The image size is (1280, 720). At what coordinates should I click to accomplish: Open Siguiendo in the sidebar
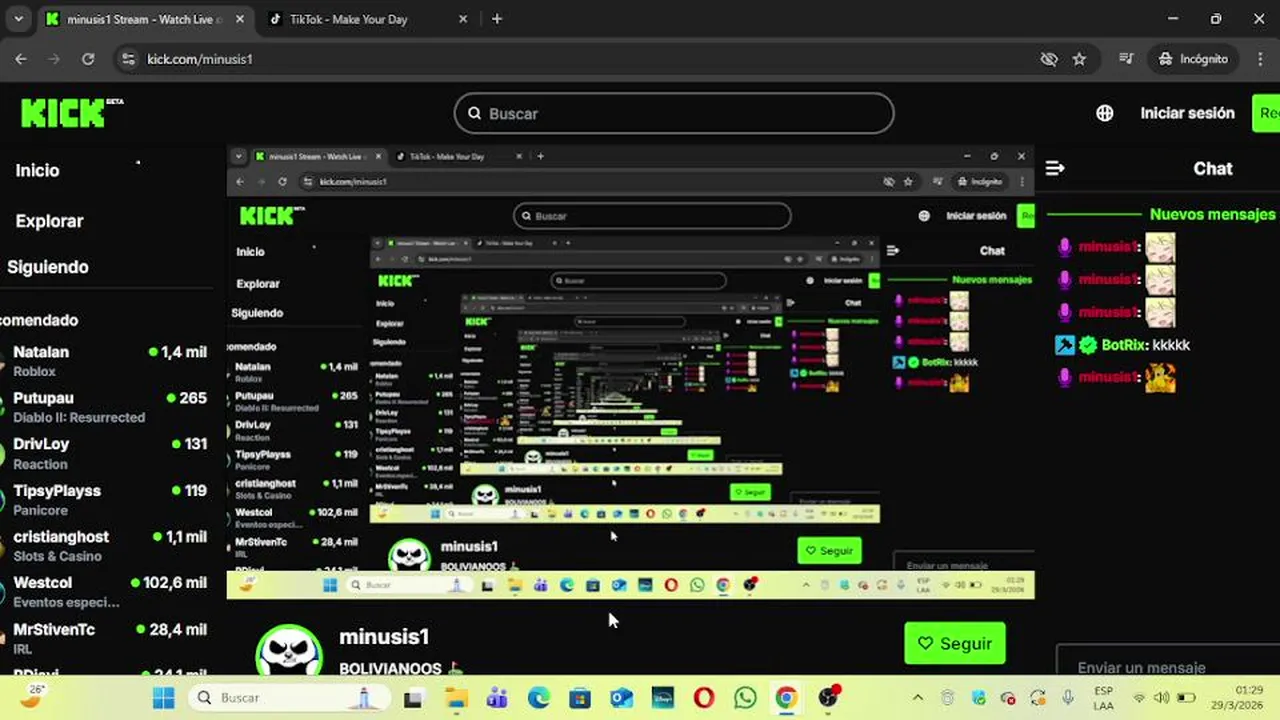click(x=48, y=267)
